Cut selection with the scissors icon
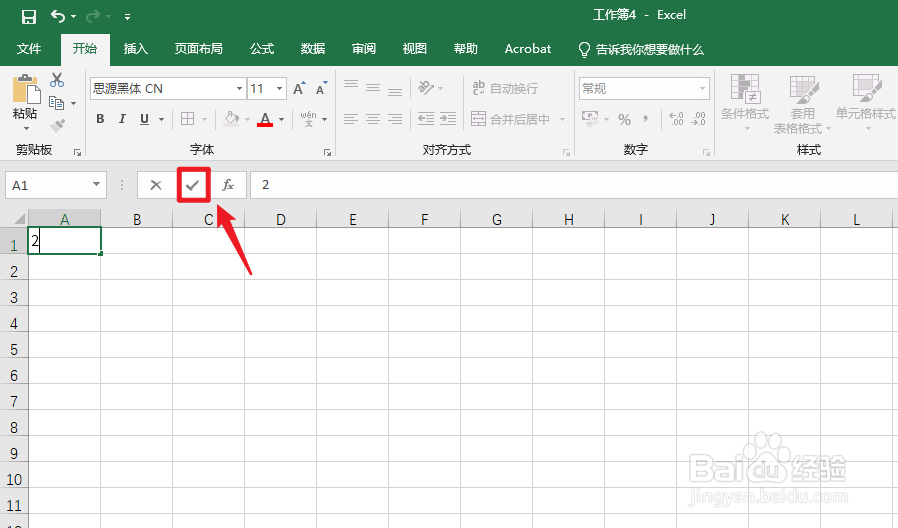The image size is (898, 528). (57, 80)
